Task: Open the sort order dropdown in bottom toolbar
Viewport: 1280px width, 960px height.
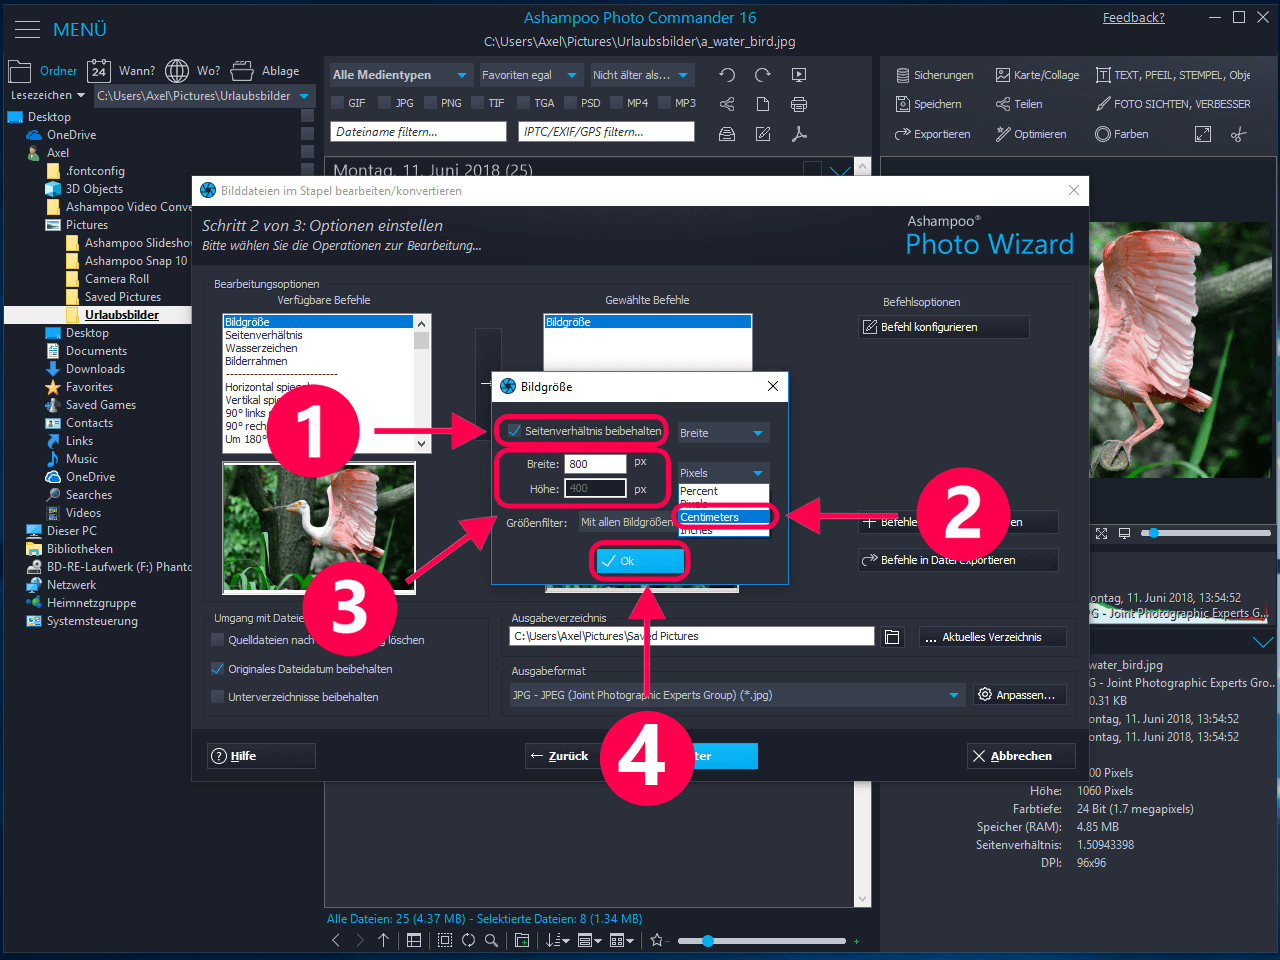Action: tap(558, 940)
